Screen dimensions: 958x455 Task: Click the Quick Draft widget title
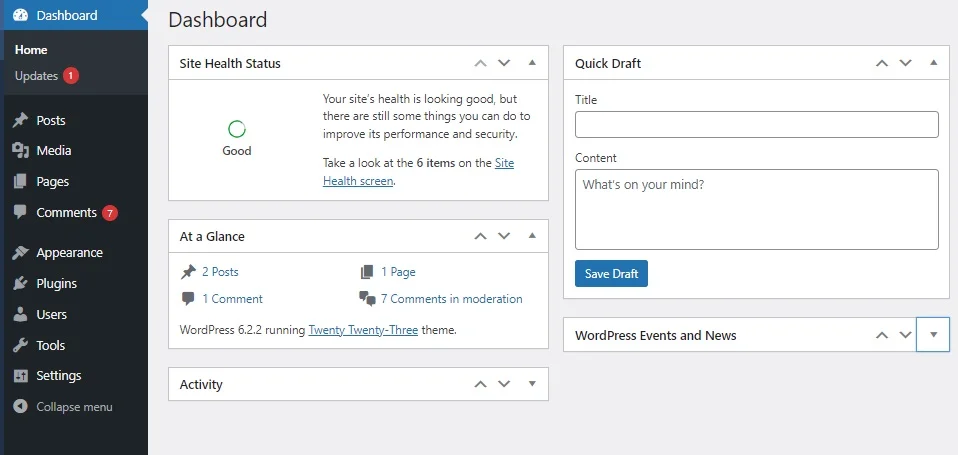[608, 64]
